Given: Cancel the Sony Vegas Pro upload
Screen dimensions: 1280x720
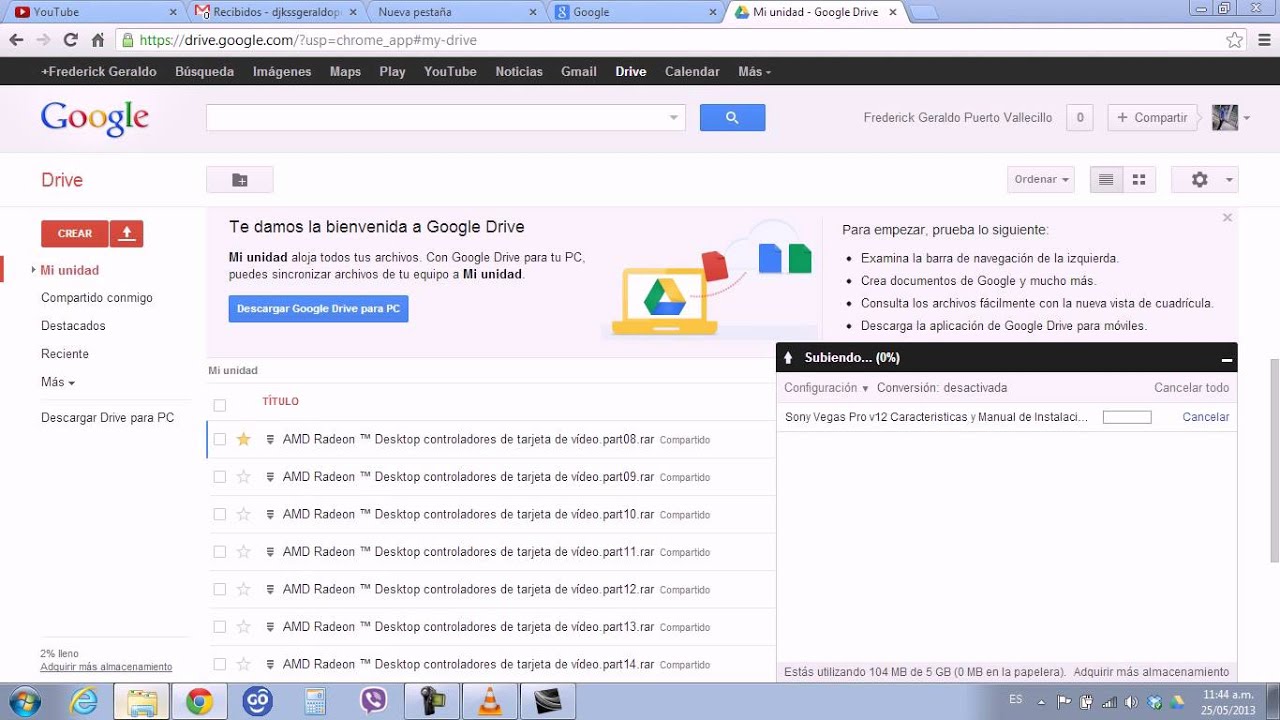Looking at the screenshot, I should (x=1206, y=417).
